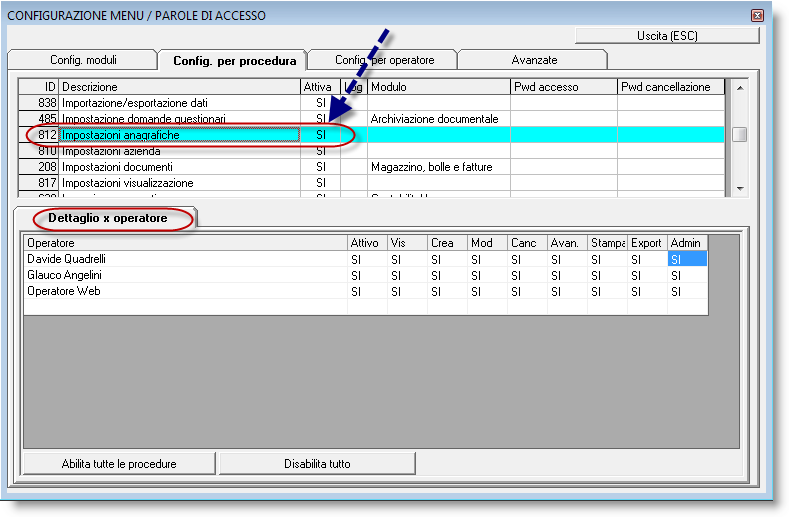Click the ID column header
Image resolution: width=789 pixels, height=517 pixels.
click(x=39, y=87)
